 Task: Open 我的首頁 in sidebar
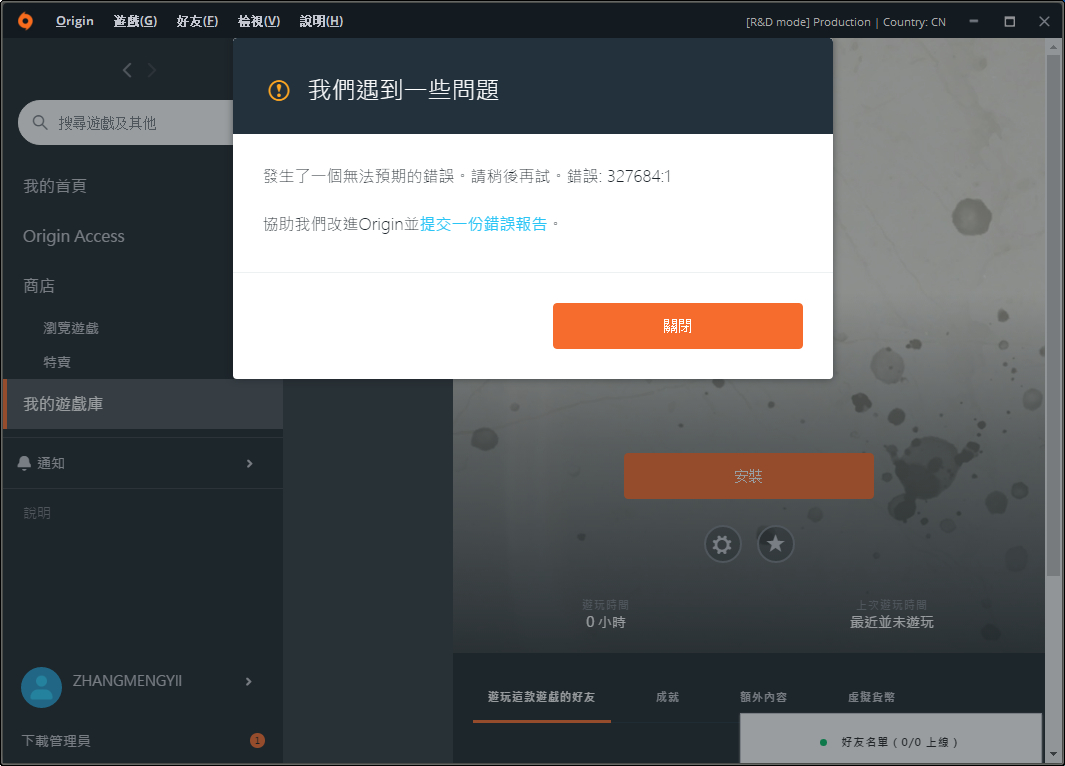click(55, 186)
